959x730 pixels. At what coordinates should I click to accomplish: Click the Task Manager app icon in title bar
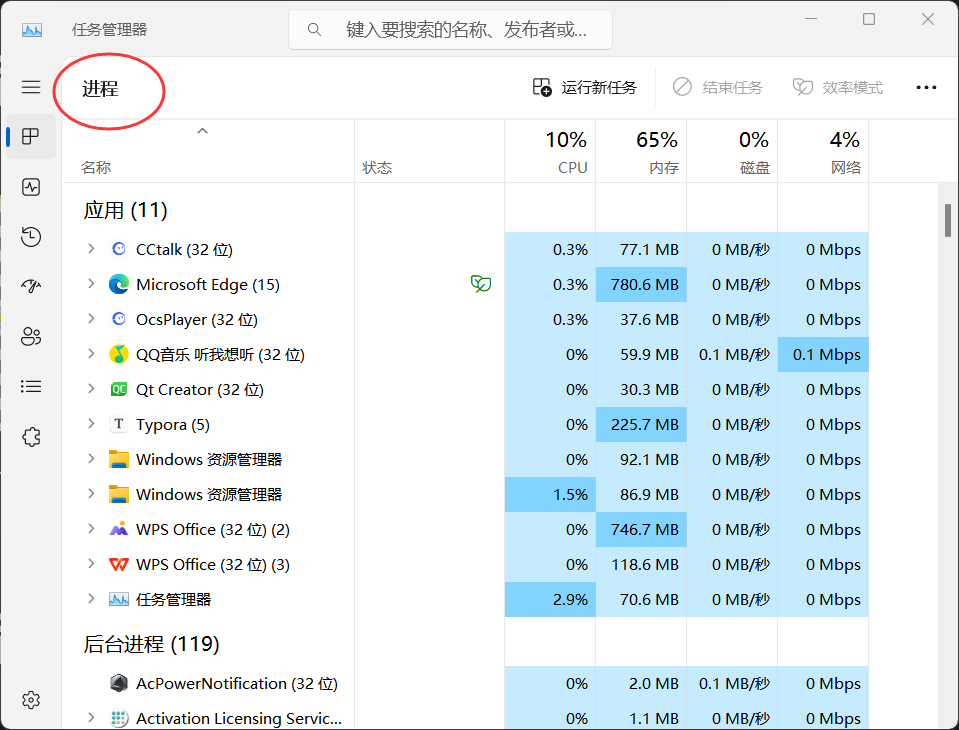(x=32, y=29)
